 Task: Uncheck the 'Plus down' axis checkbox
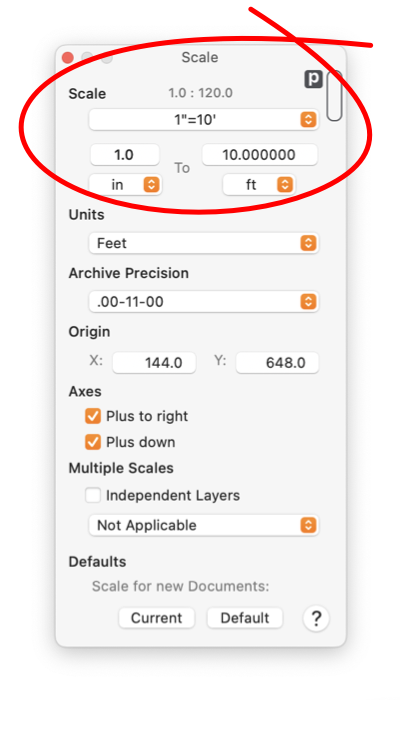93,442
